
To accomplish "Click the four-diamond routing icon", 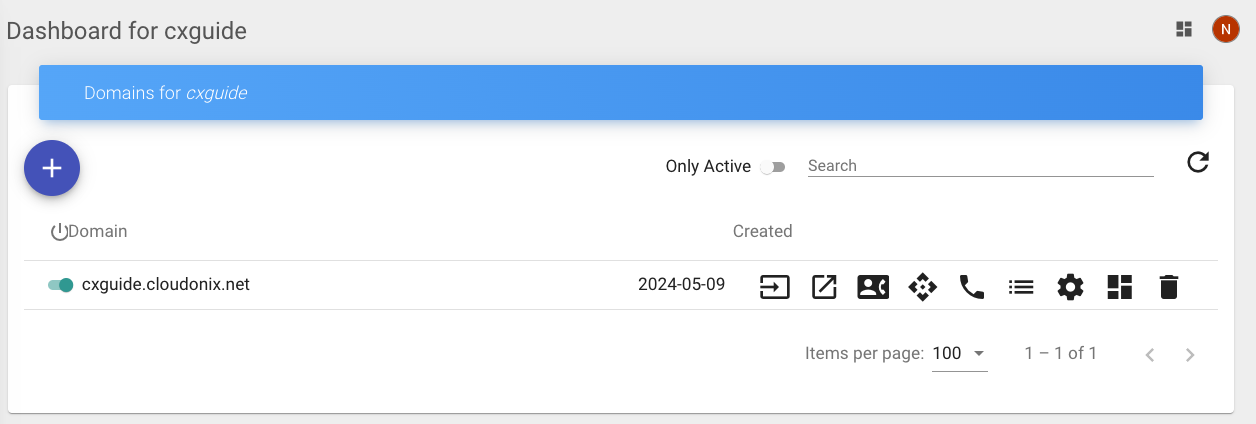I will coord(922,287).
